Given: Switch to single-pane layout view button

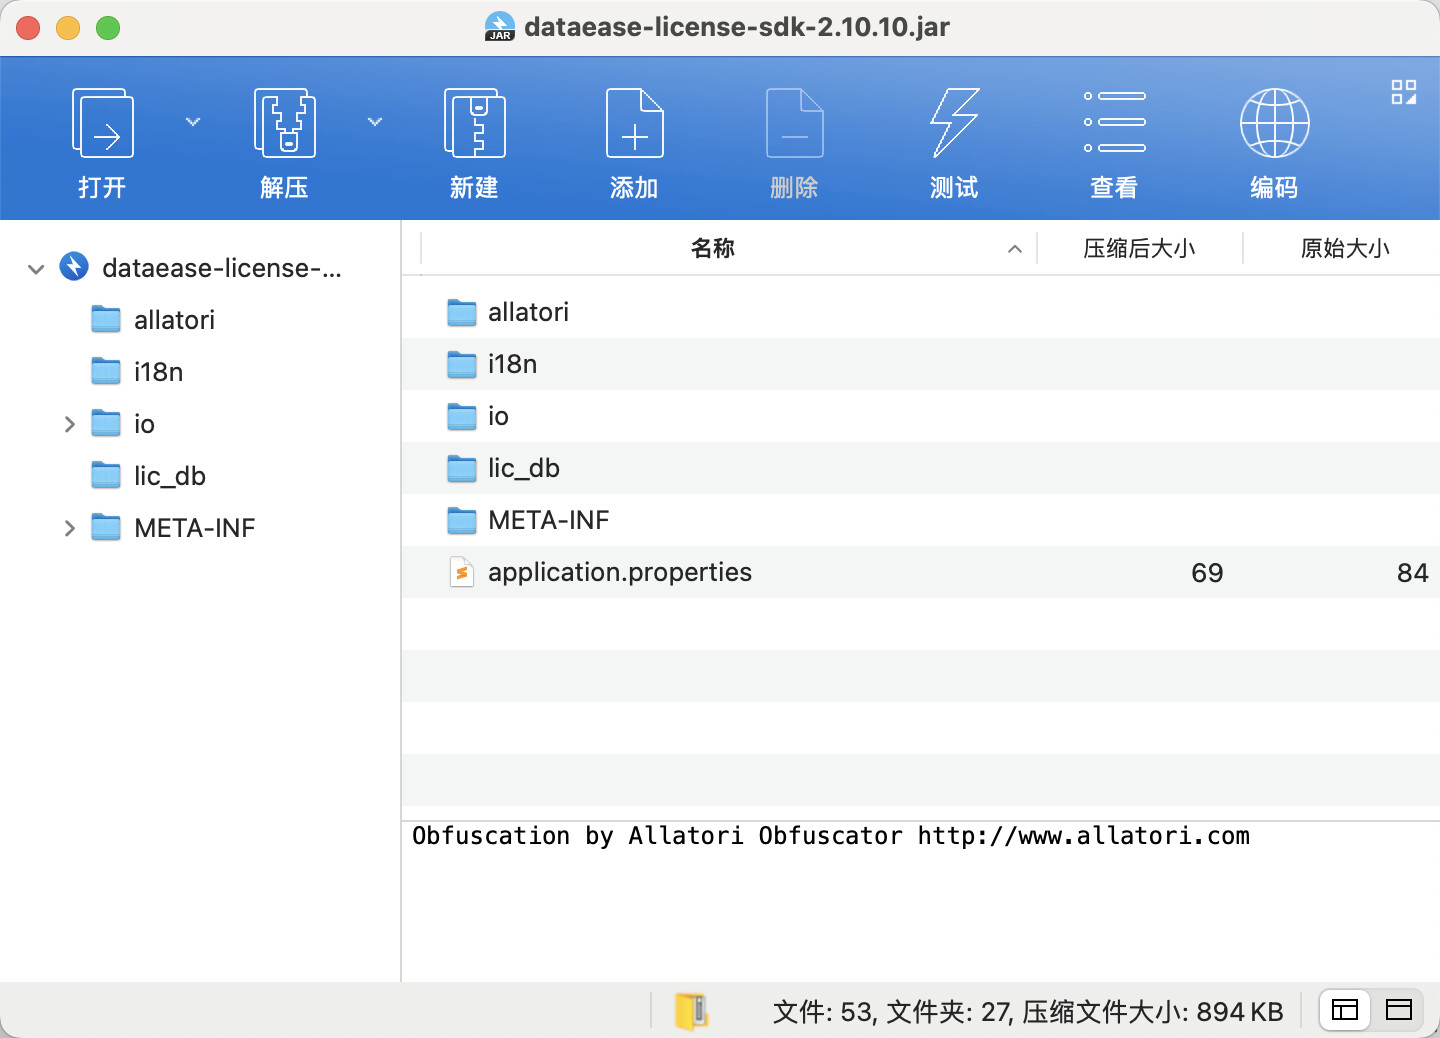Looking at the screenshot, I should [x=1398, y=1010].
